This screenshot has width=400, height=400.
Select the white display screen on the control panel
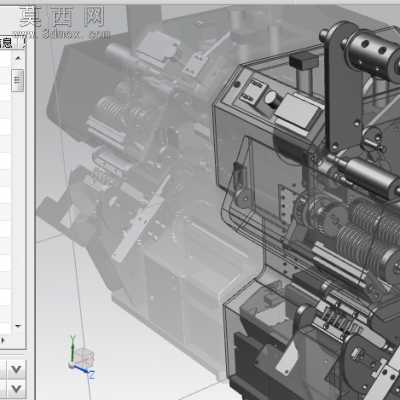click(298, 110)
